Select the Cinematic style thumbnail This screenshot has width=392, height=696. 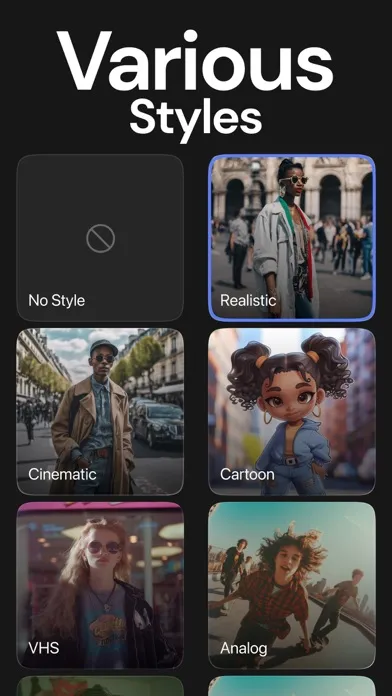tap(100, 411)
